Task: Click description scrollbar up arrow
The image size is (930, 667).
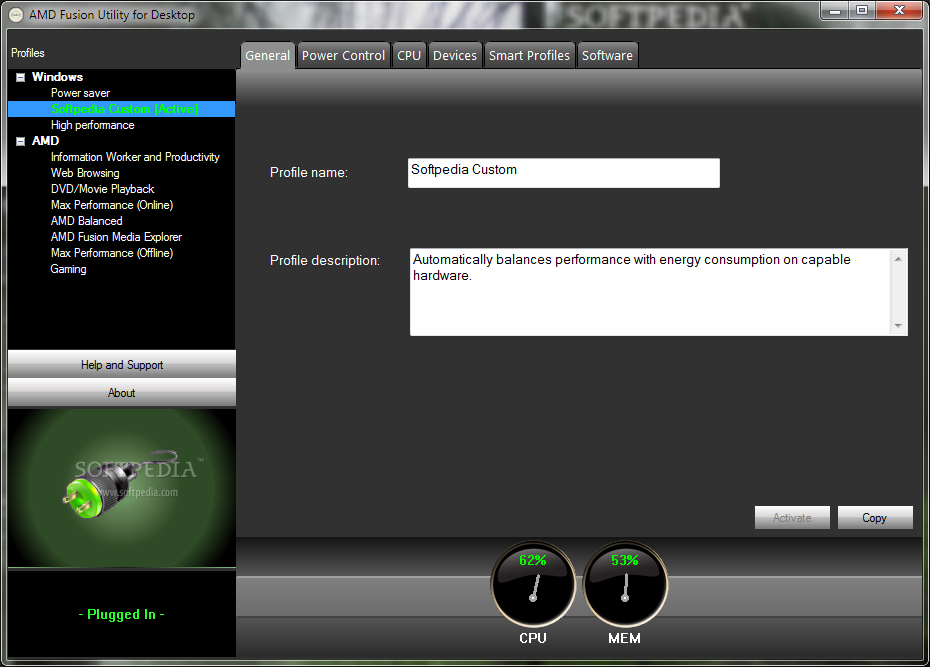Action: click(x=899, y=259)
